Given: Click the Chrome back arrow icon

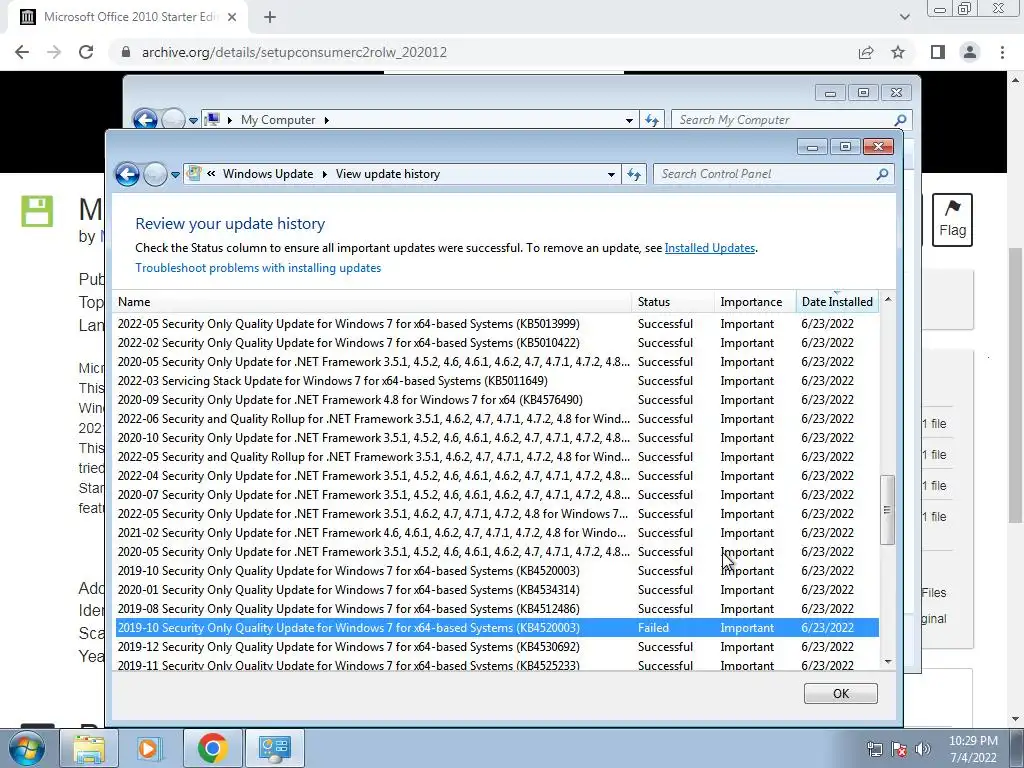Looking at the screenshot, I should [x=22, y=52].
